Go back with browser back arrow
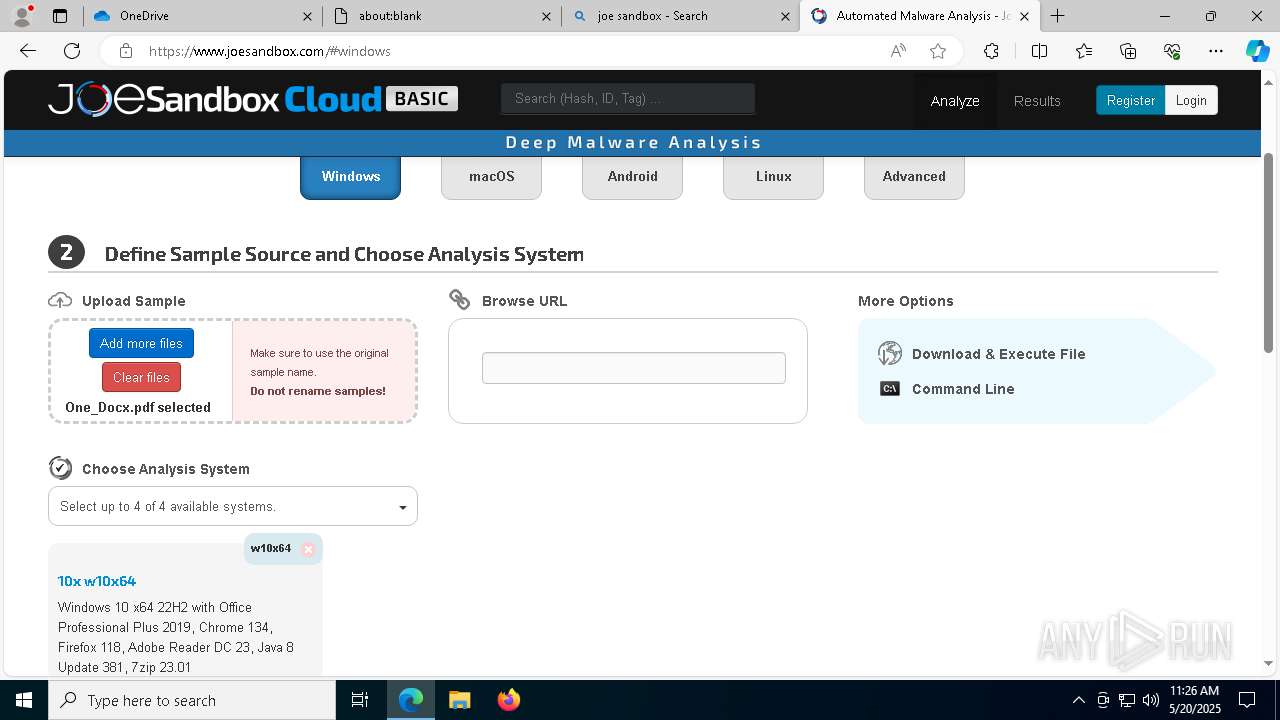The width and height of the screenshot is (1280, 720). [28, 51]
